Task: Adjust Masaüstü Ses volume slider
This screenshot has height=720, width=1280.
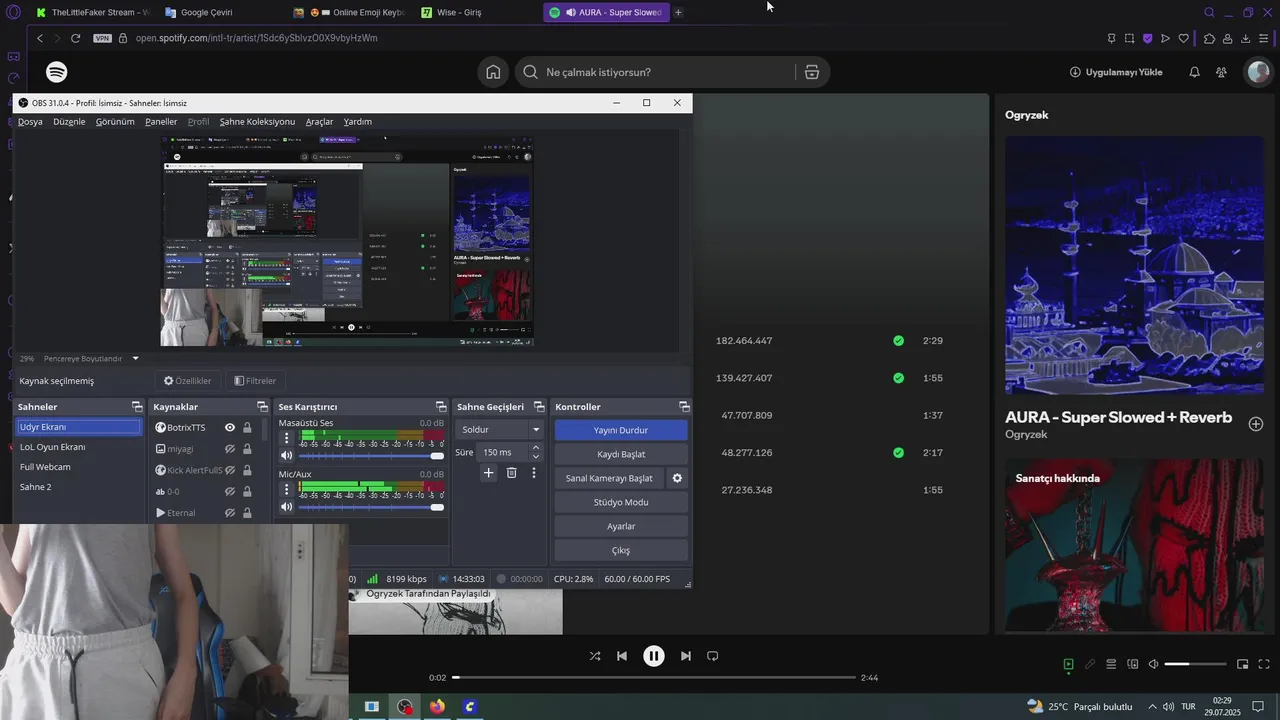Action: point(371,456)
